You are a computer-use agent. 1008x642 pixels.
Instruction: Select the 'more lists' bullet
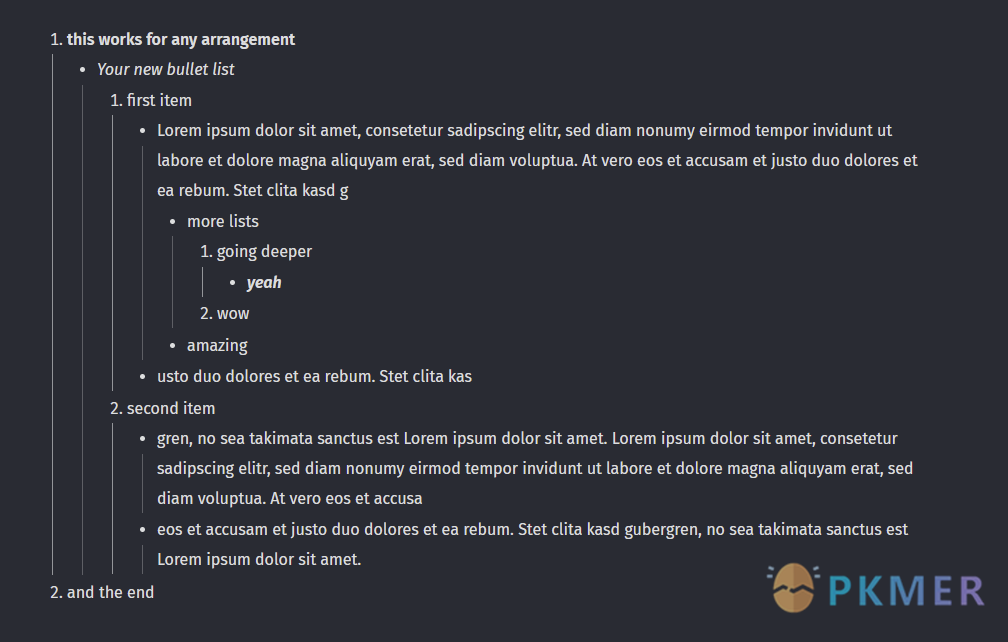(222, 221)
